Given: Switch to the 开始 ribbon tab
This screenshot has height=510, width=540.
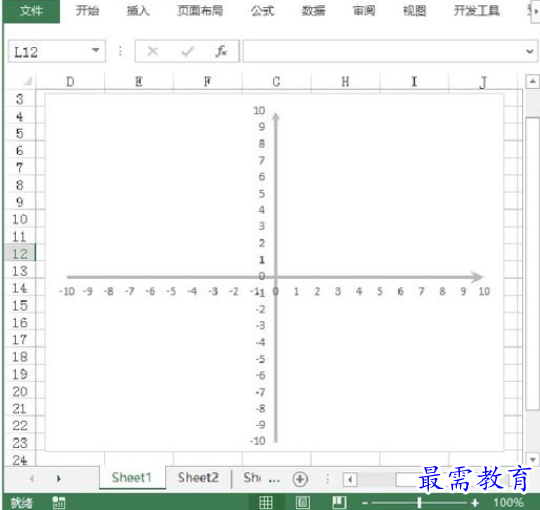Looking at the screenshot, I should point(87,11).
